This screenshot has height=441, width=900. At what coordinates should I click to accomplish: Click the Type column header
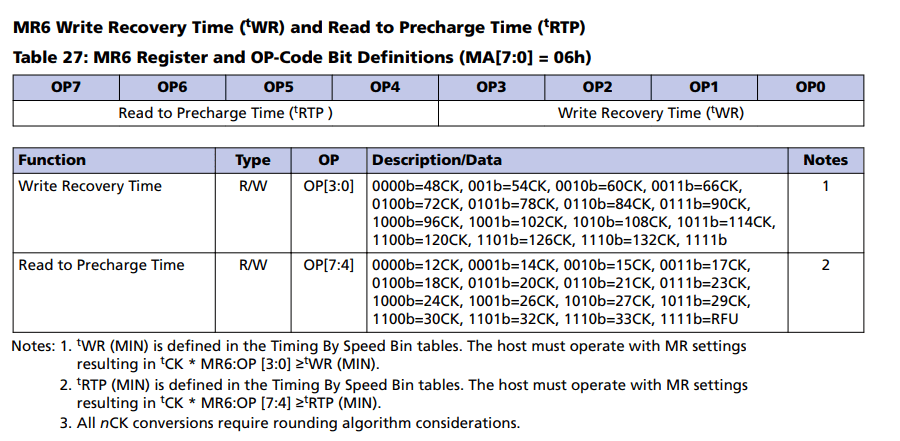point(252,160)
